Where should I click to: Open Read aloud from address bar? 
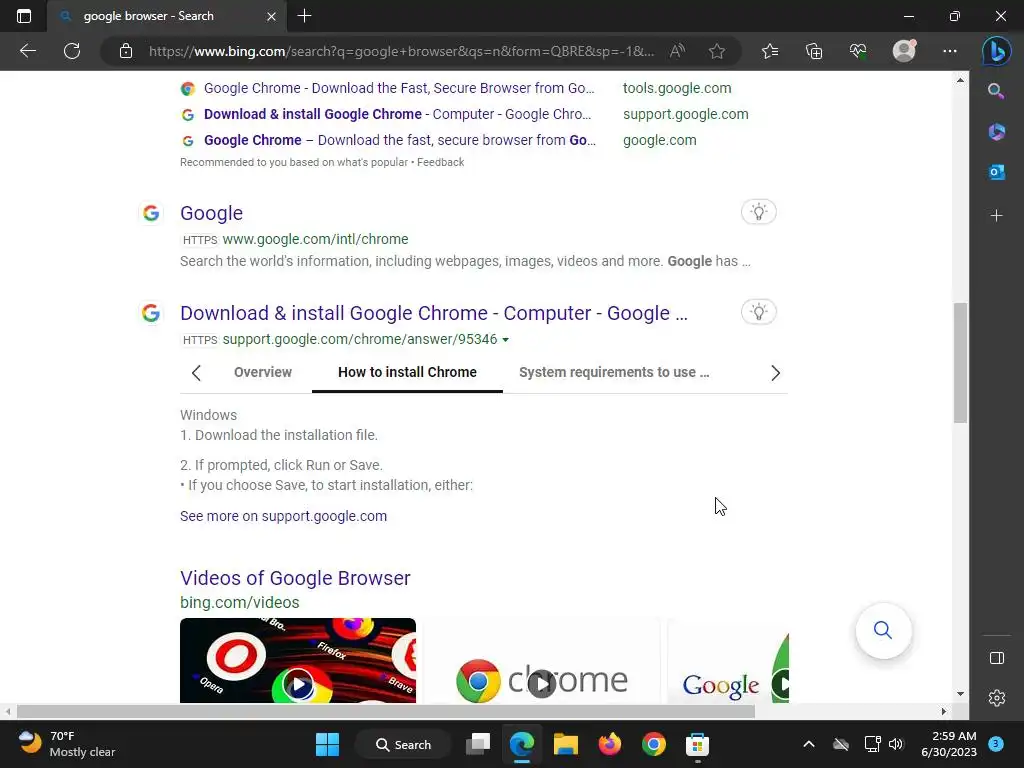(x=677, y=51)
